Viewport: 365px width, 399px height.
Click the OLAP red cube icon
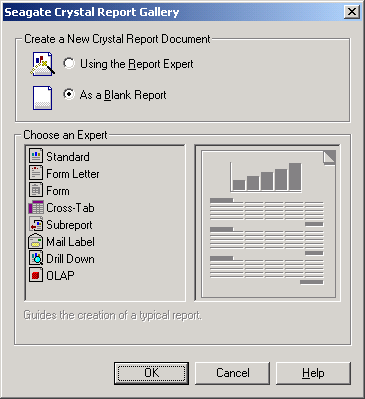36,275
